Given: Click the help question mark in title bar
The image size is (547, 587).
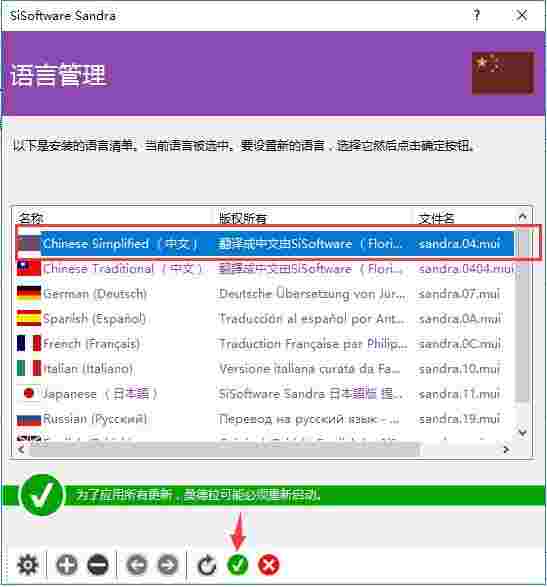Looking at the screenshot, I should pyautogui.click(x=477, y=16).
